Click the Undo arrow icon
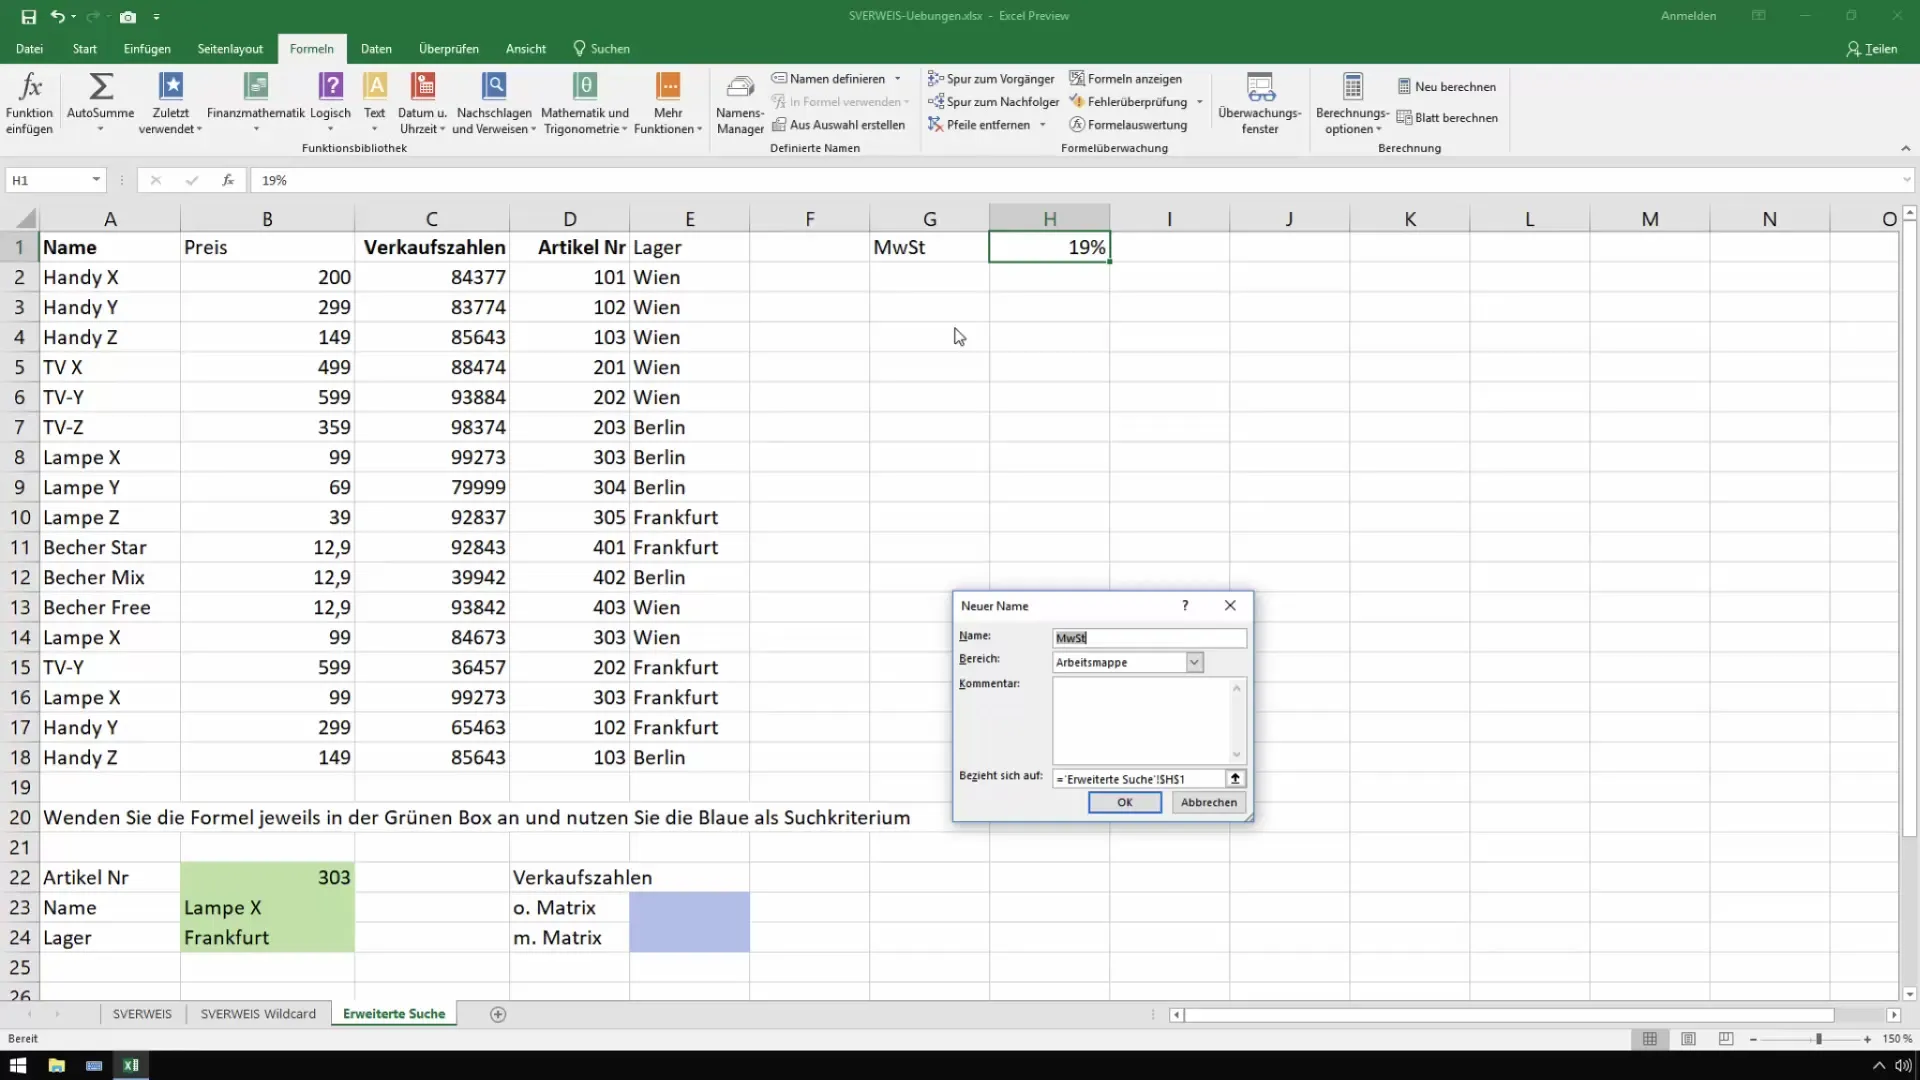Viewport: 1920px width, 1080px height. pyautogui.click(x=58, y=17)
